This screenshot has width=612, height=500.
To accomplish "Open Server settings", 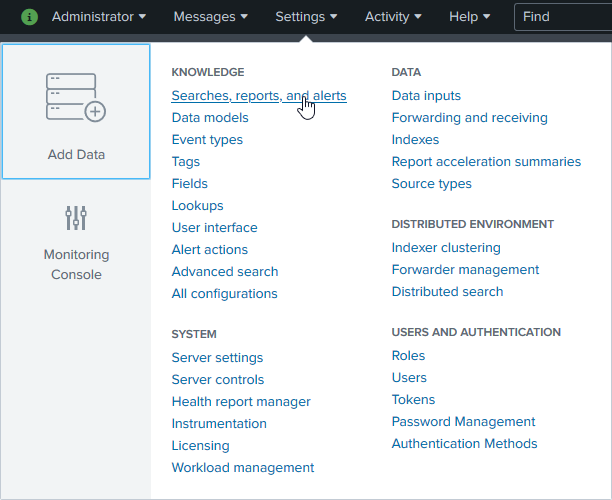I will [x=217, y=358].
